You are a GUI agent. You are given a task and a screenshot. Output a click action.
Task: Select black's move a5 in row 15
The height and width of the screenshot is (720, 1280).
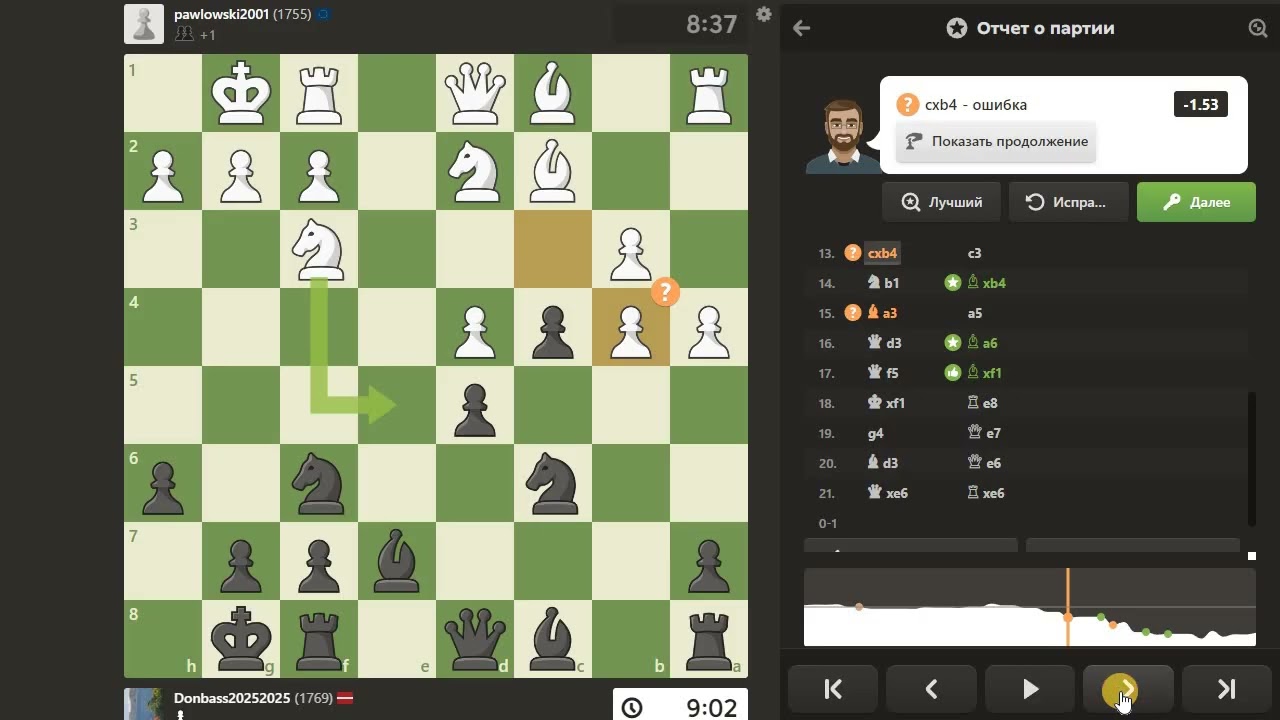click(974, 313)
